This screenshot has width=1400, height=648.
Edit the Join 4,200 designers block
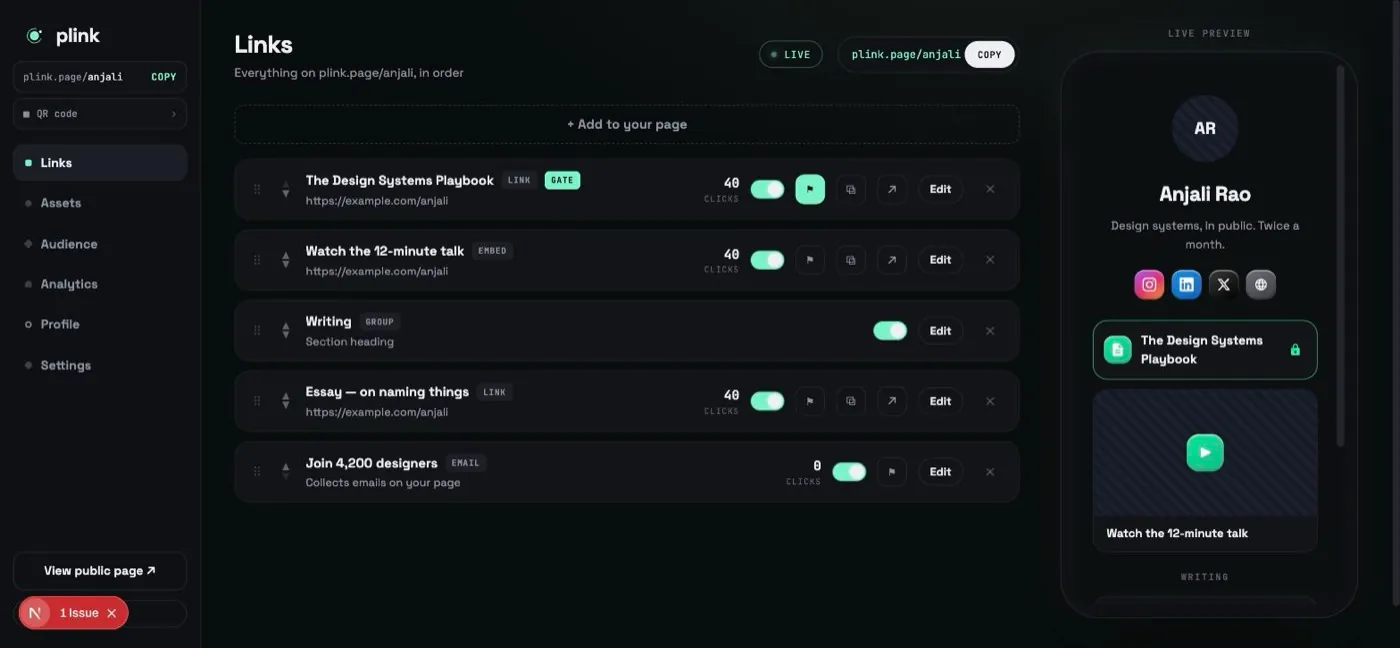pos(940,472)
